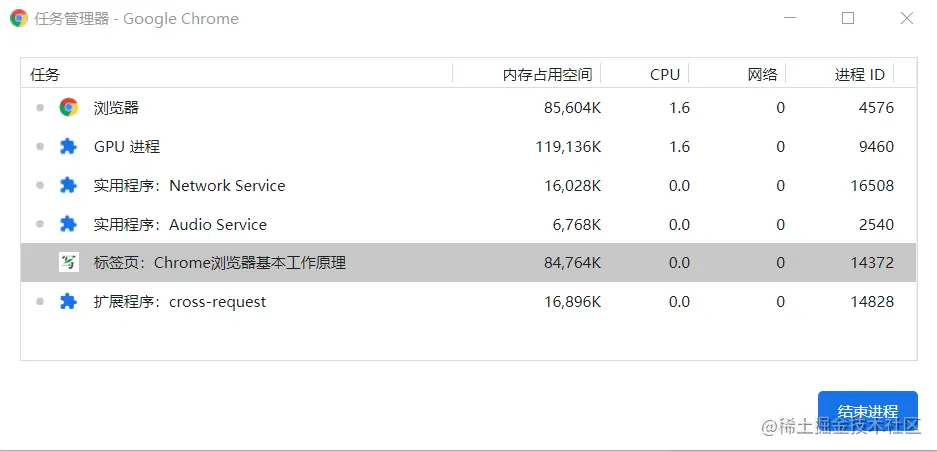This screenshot has width=937, height=452.
Task: Click the Chrome logo in the title bar
Action: coord(19,19)
